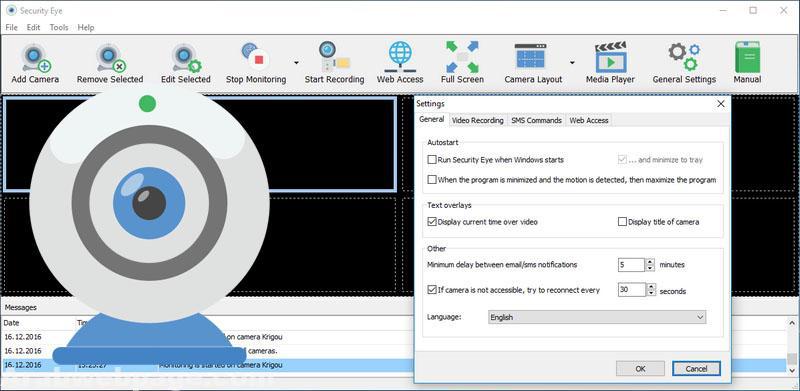The height and width of the screenshot is (391, 800).
Task: Open the Tools menu
Action: [59, 28]
